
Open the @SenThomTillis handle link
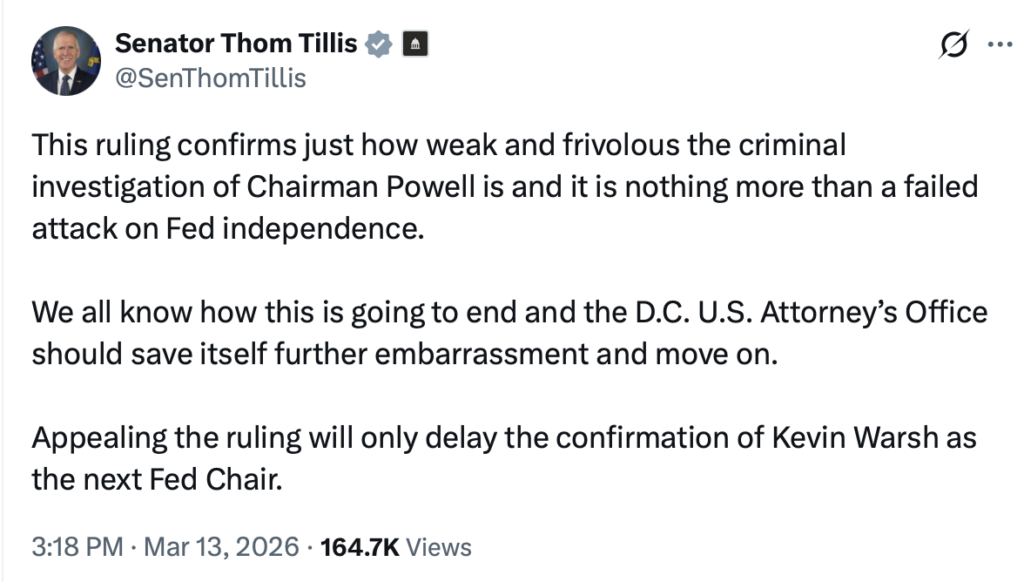point(211,77)
